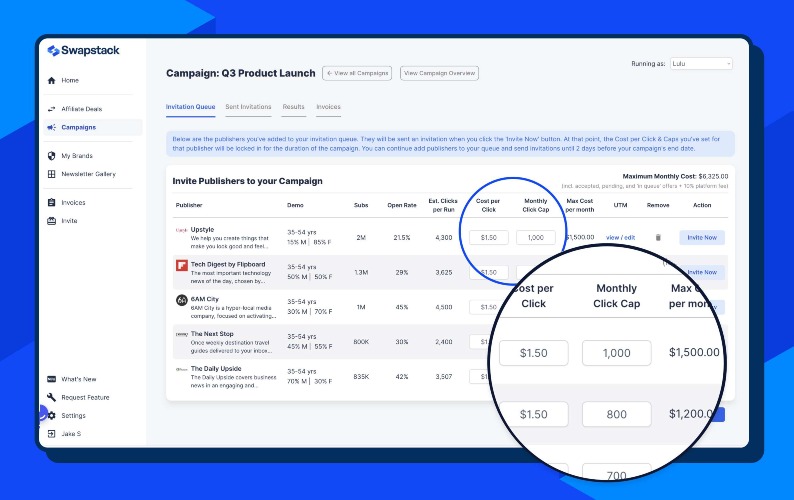
Task: Delete Upstyle using trash icon
Action: tap(658, 238)
